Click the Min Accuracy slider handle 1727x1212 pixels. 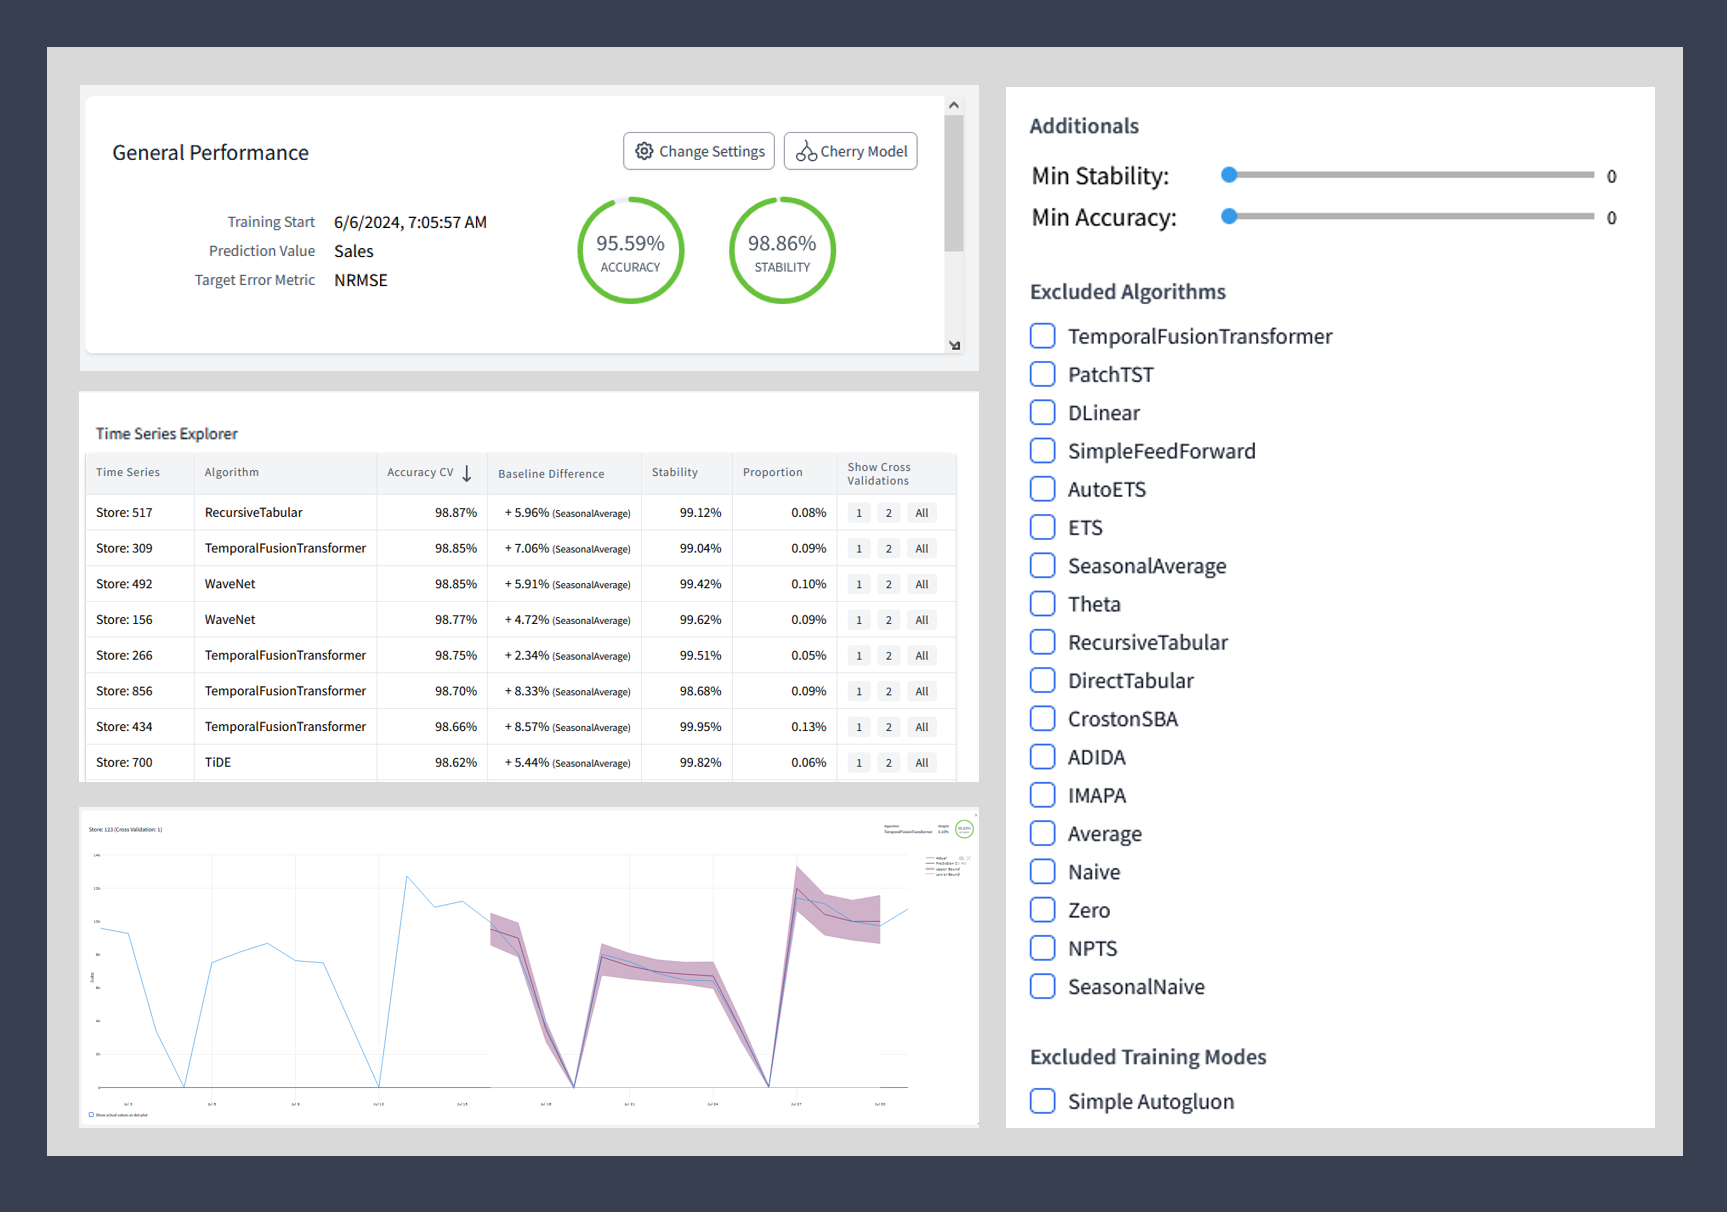pyautogui.click(x=1229, y=216)
